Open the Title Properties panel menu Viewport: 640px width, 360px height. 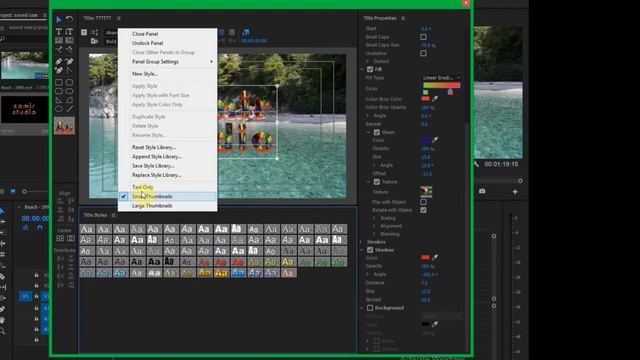pyautogui.click(x=403, y=18)
